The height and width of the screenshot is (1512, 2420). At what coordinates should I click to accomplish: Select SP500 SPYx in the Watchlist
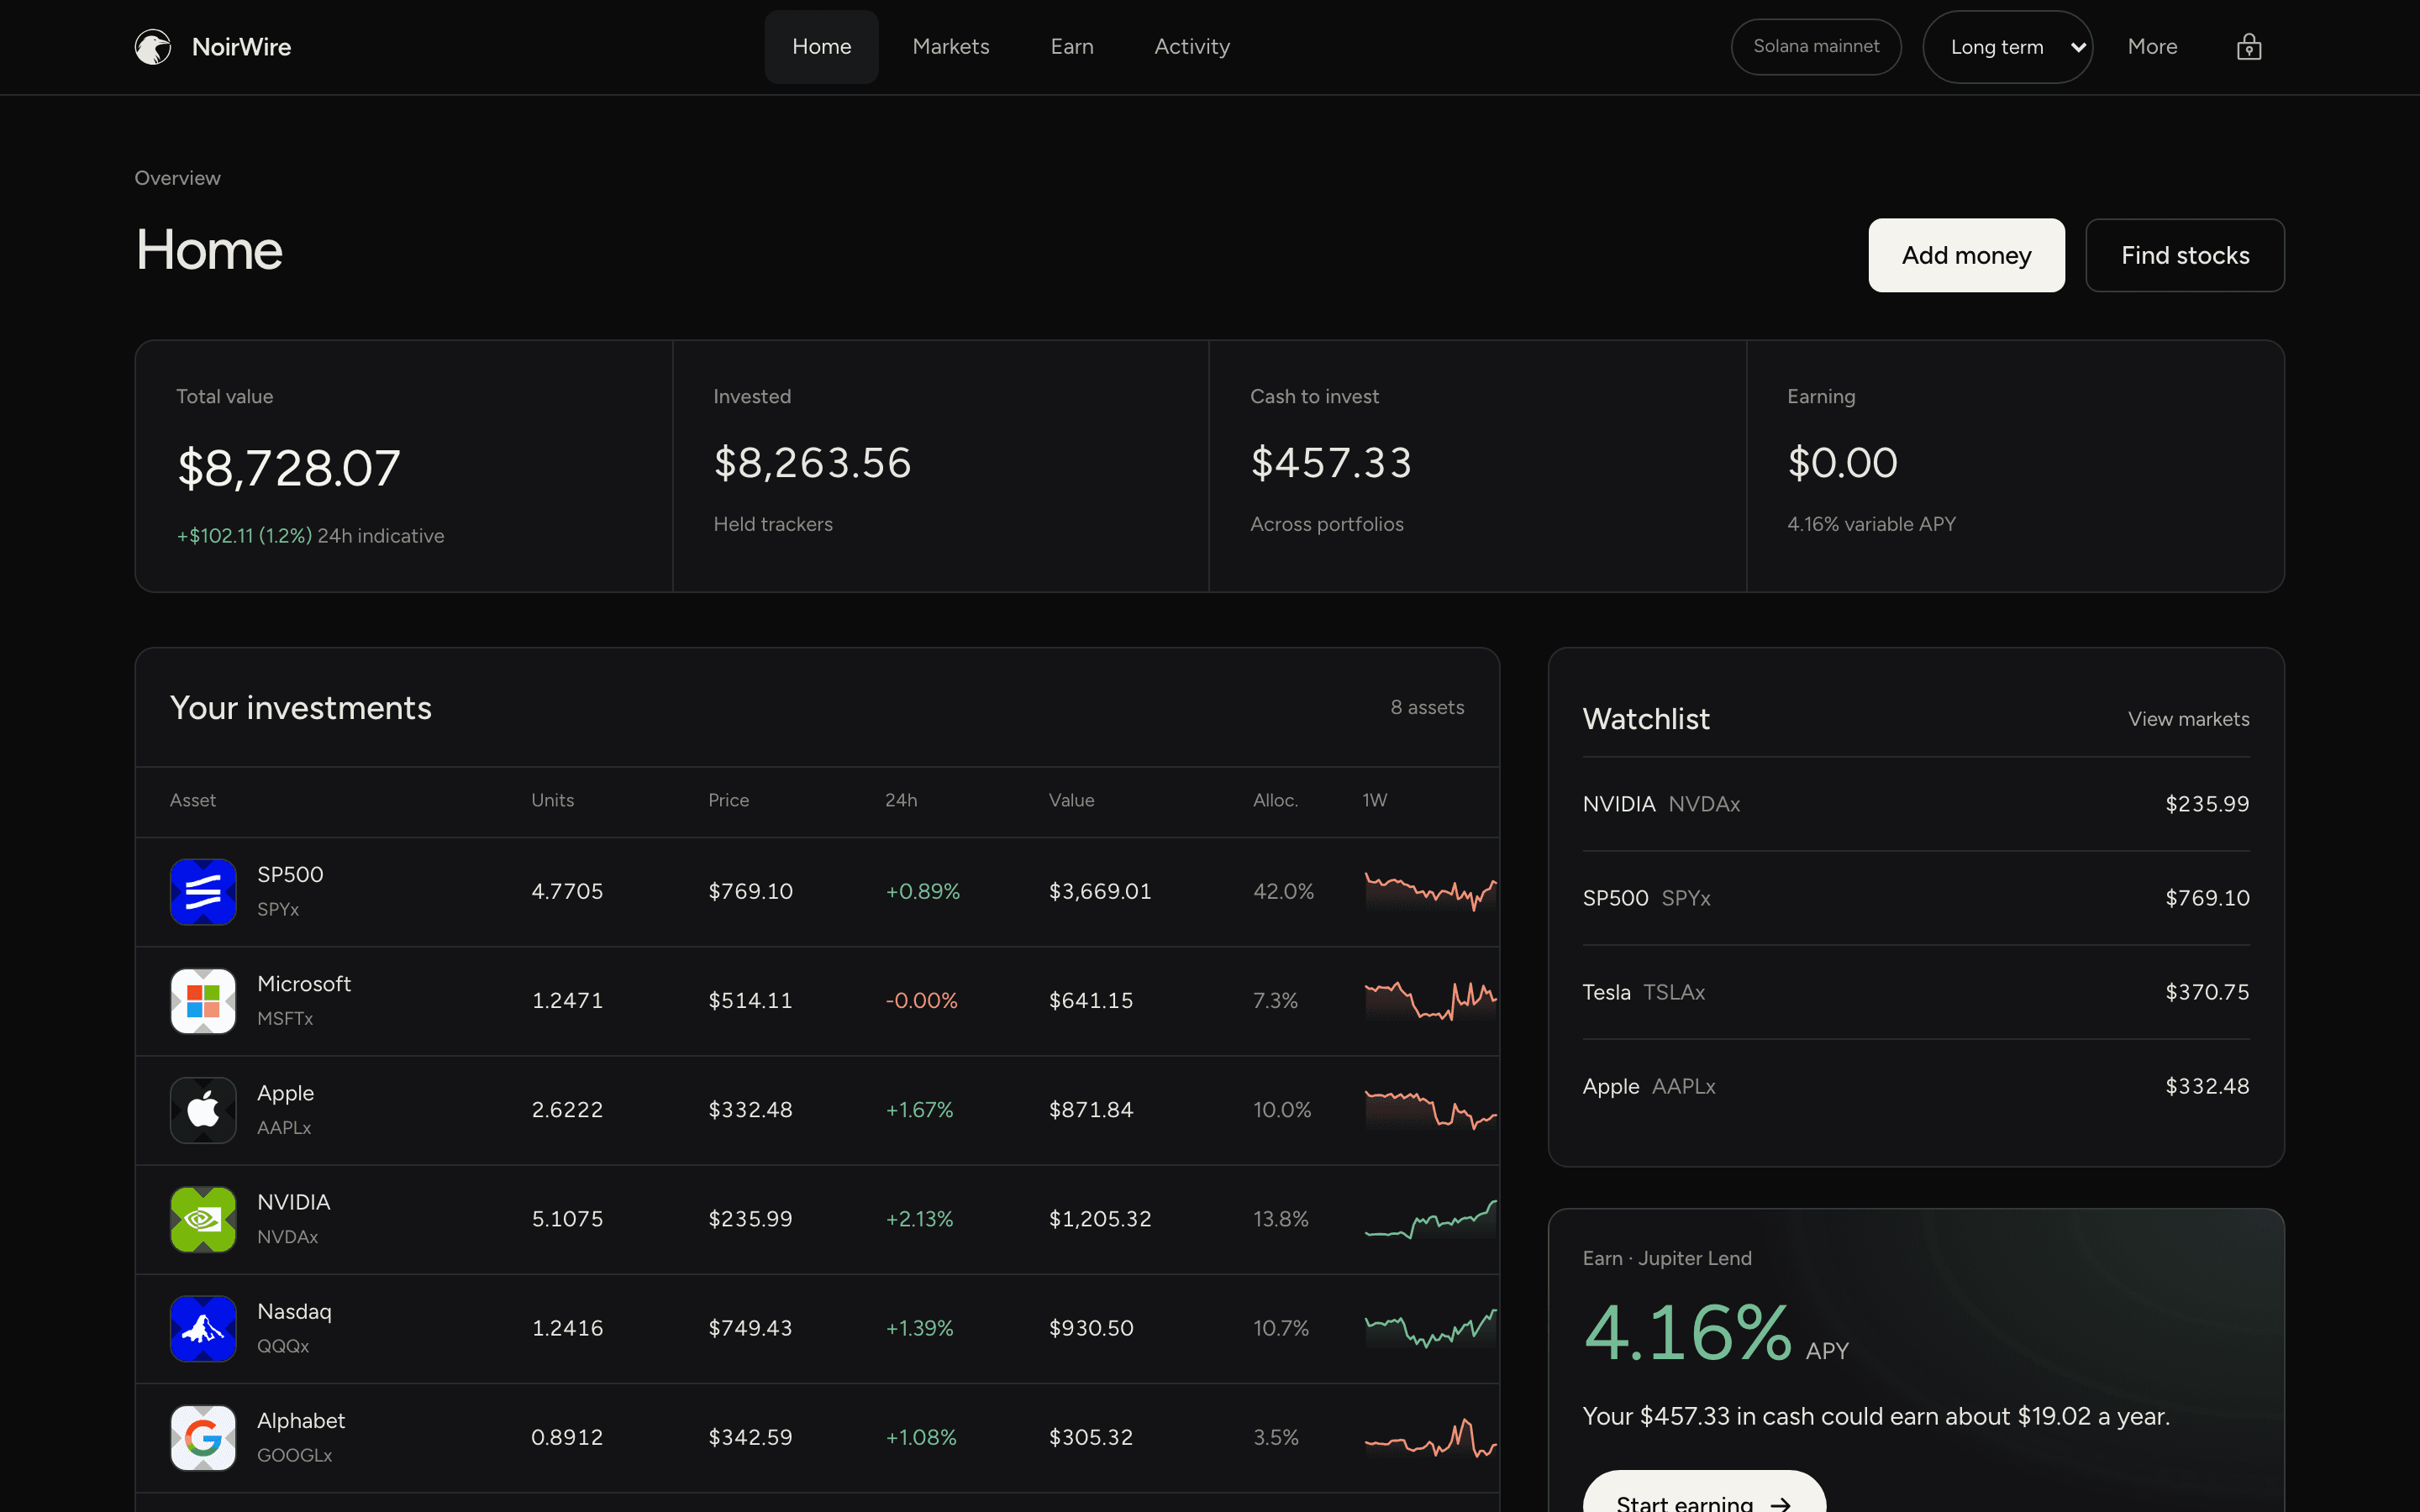[x=1916, y=898]
